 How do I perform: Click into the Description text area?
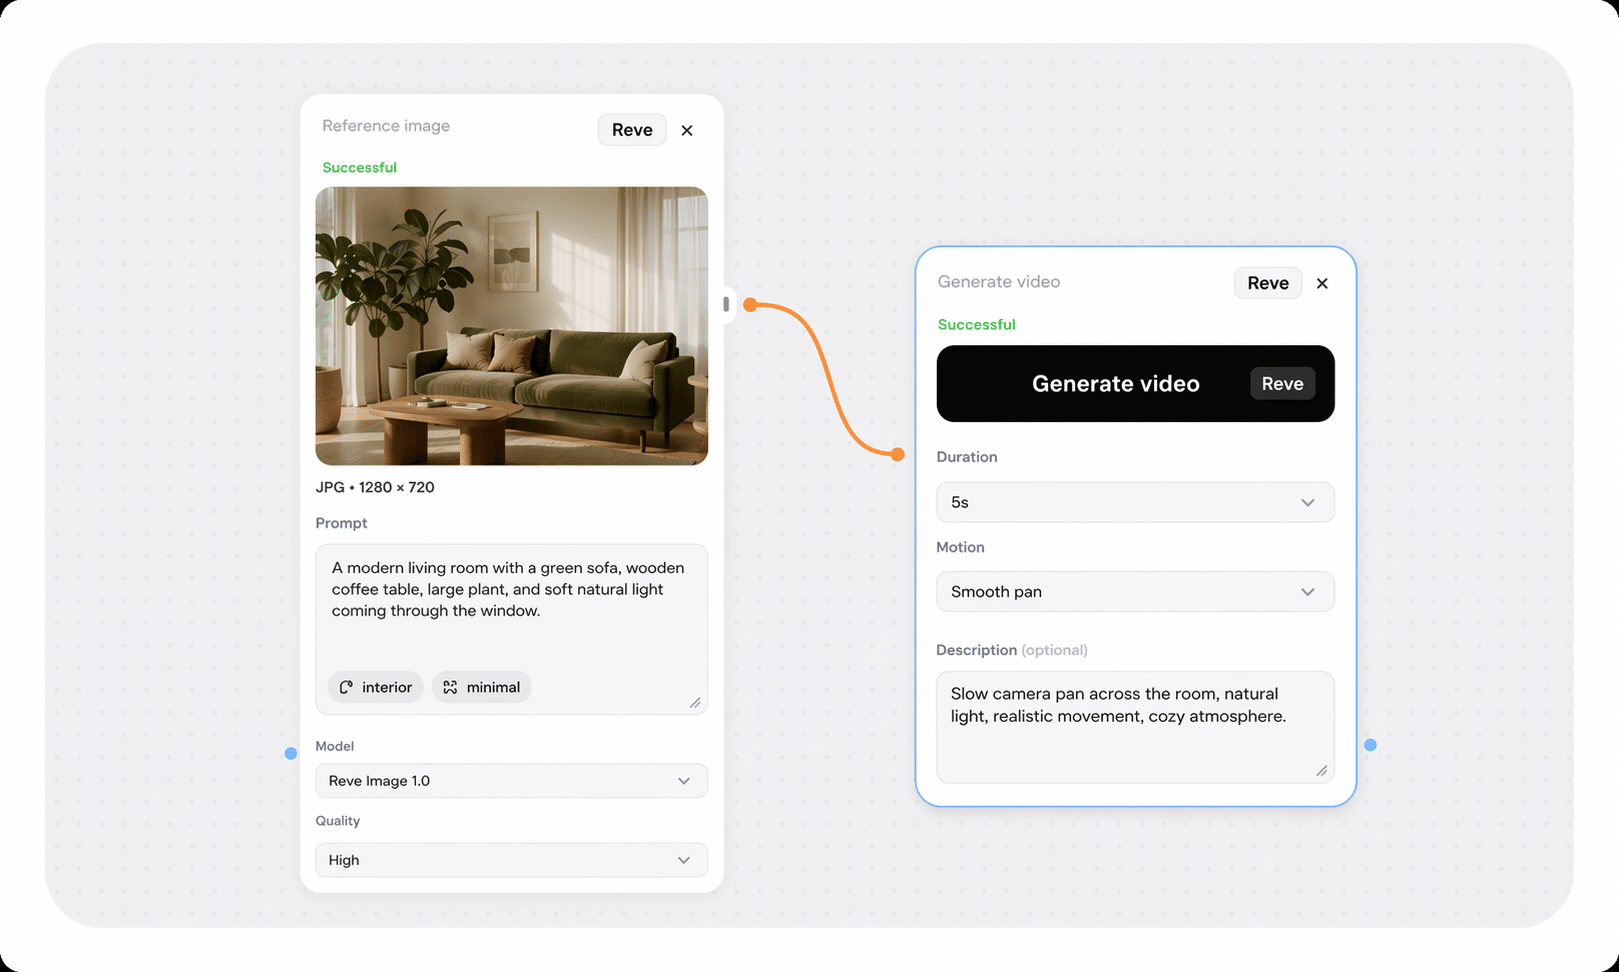[x=1135, y=727]
